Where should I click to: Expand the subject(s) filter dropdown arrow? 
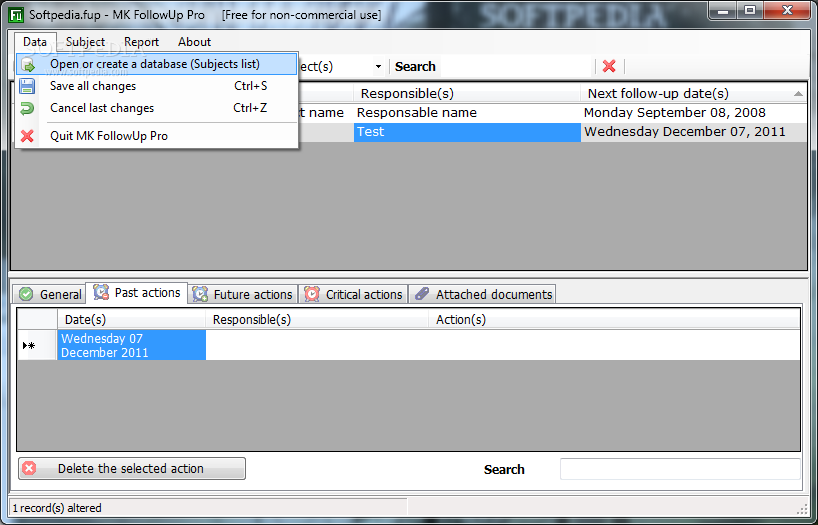pyautogui.click(x=378, y=67)
